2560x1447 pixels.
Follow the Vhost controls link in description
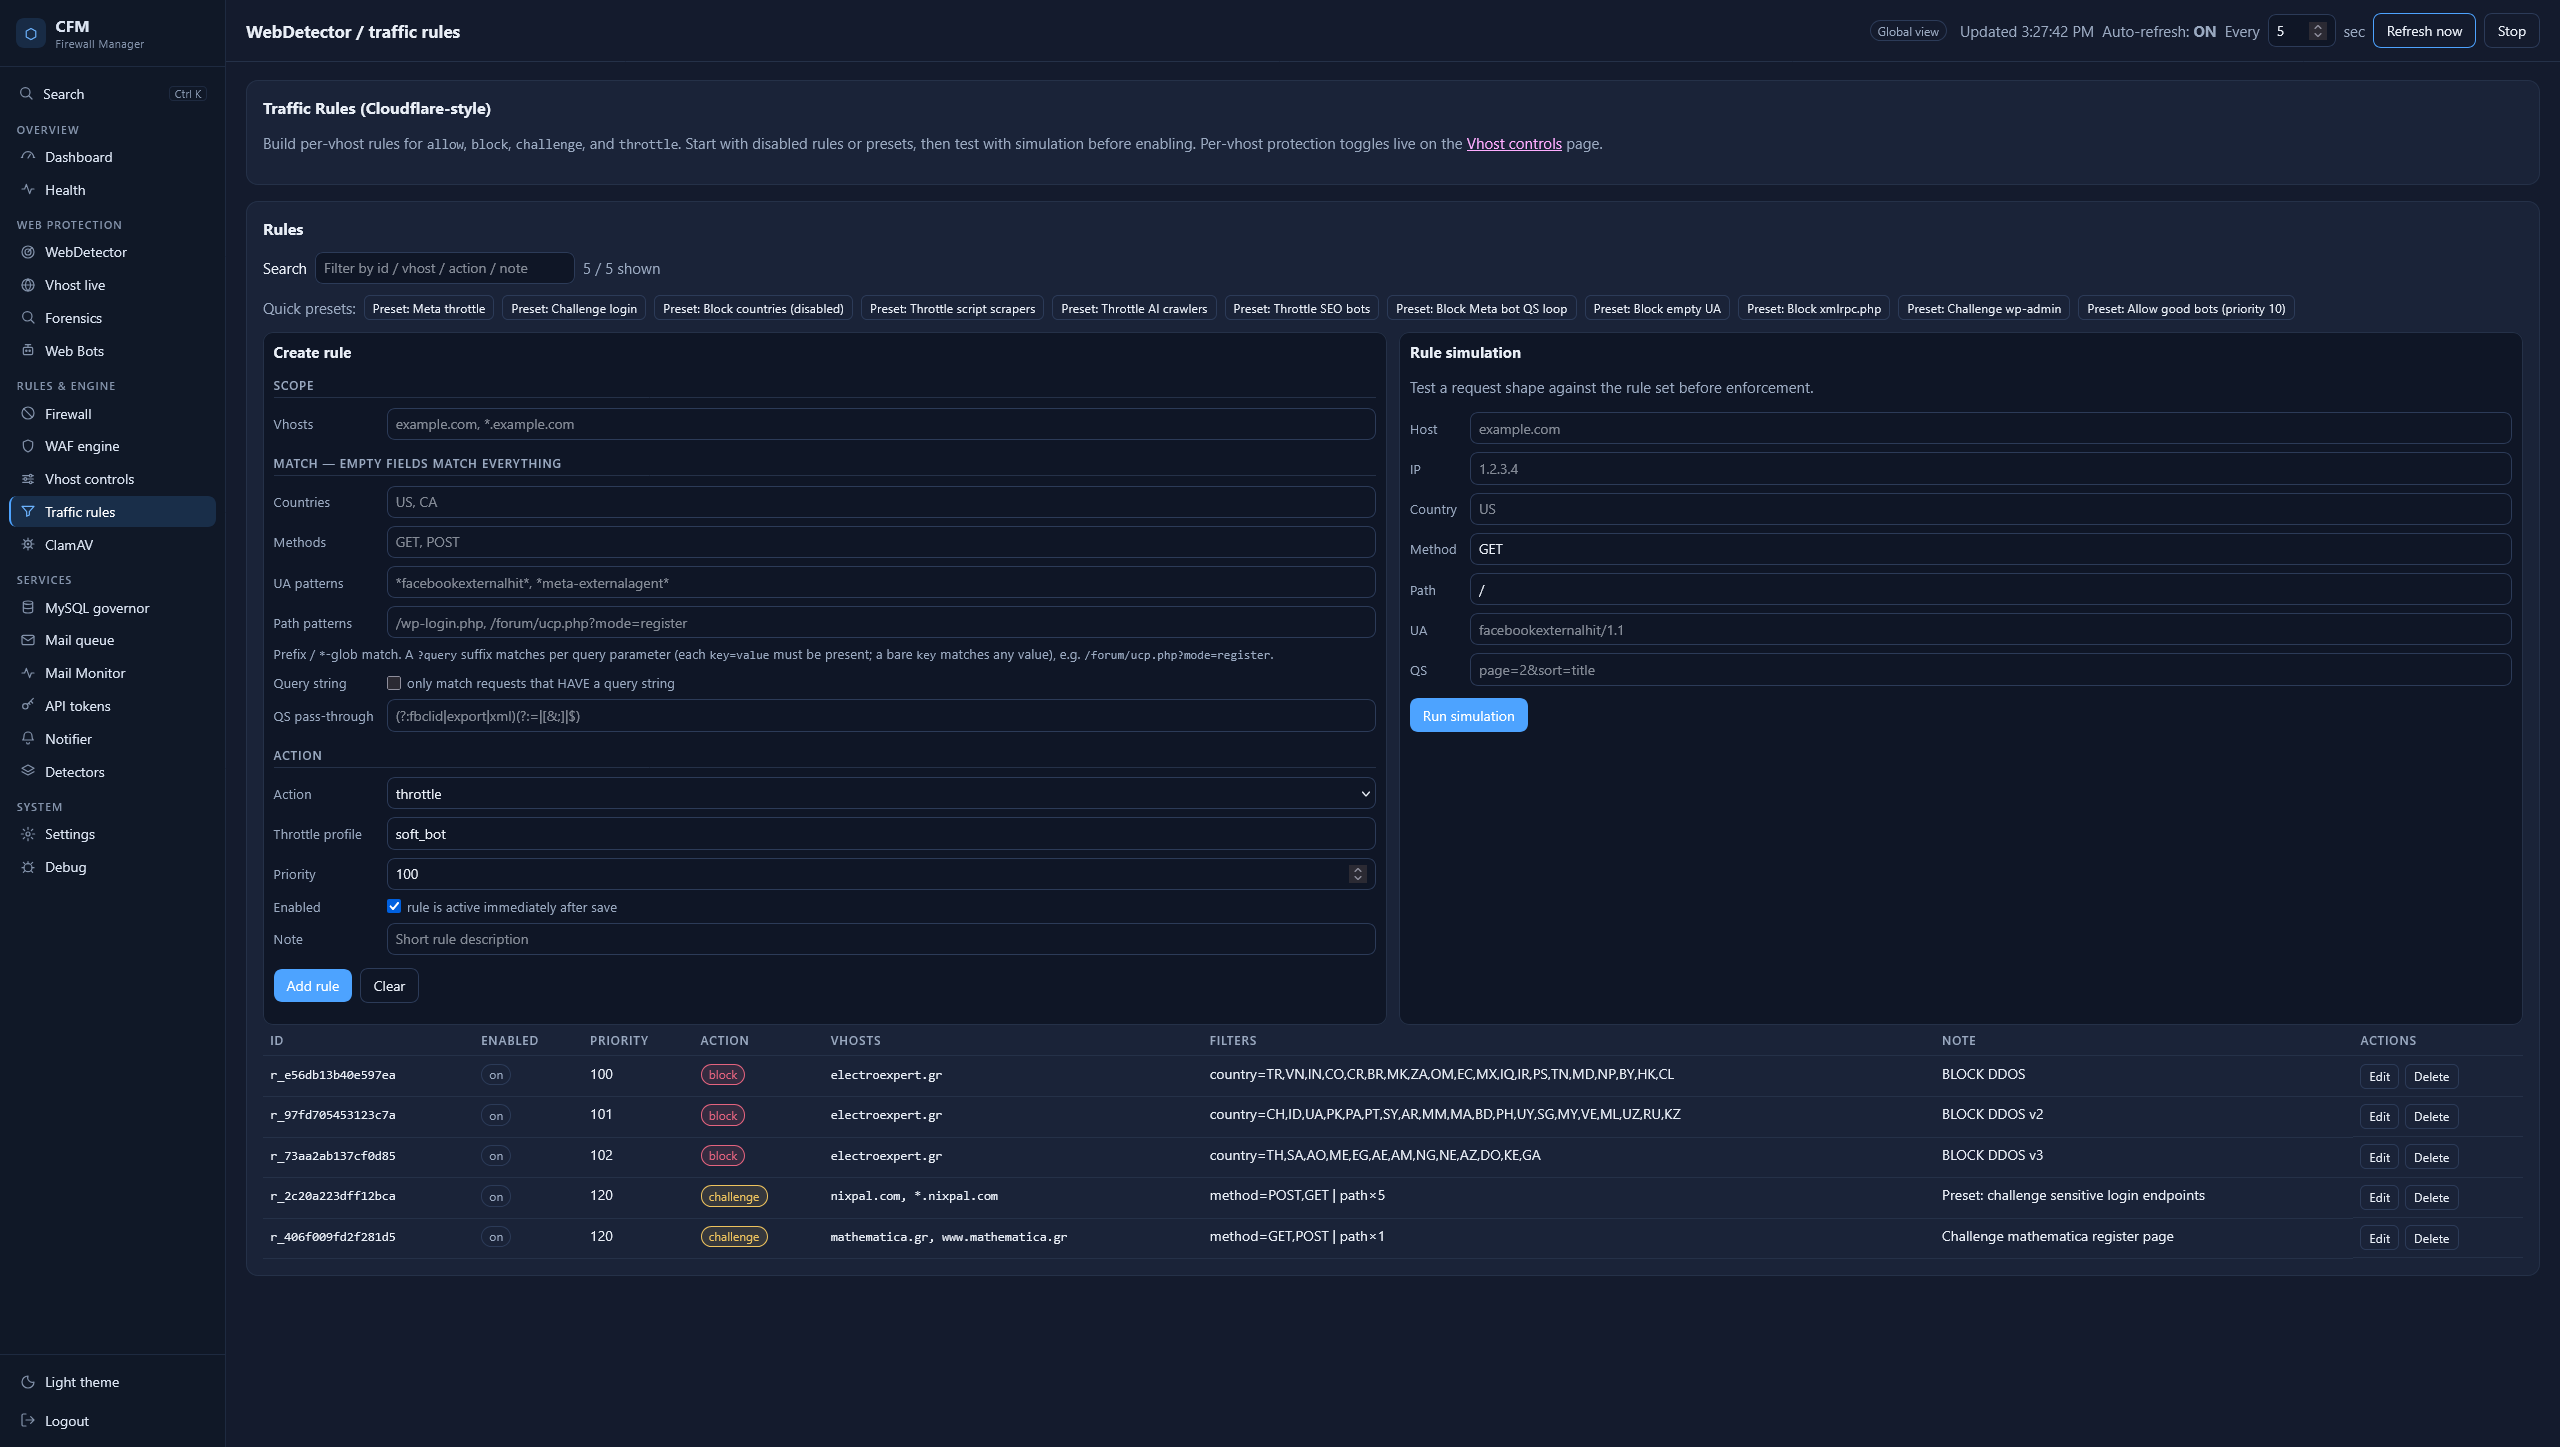[1514, 144]
